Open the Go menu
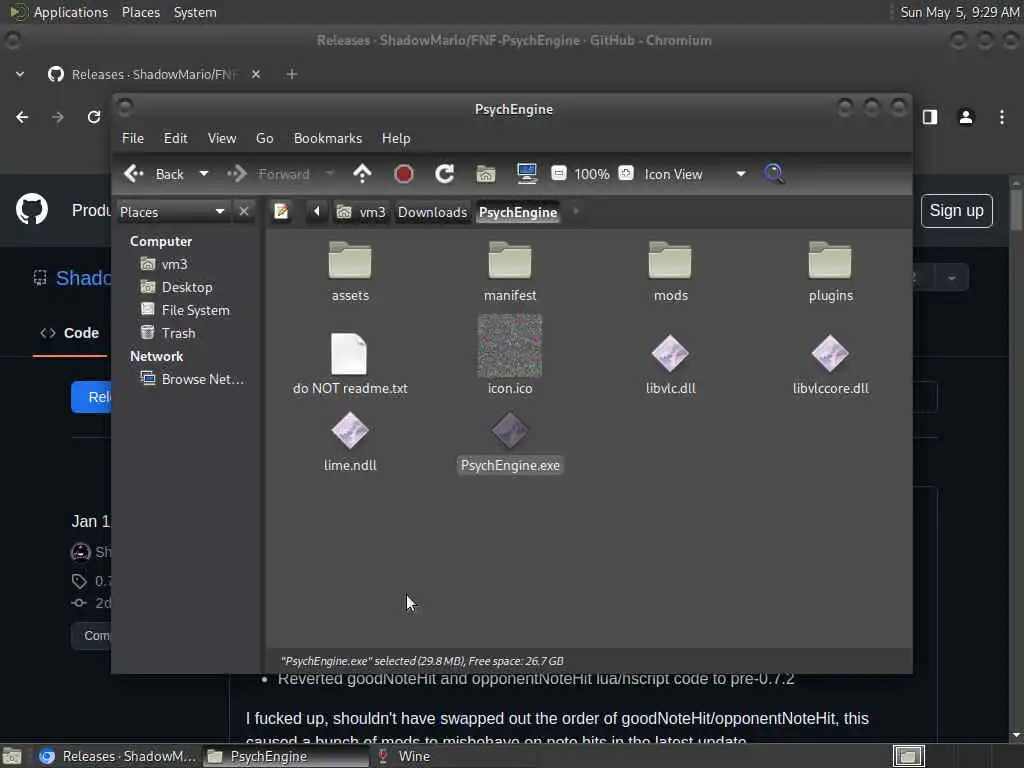Viewport: 1024px width, 768px height. pos(264,138)
